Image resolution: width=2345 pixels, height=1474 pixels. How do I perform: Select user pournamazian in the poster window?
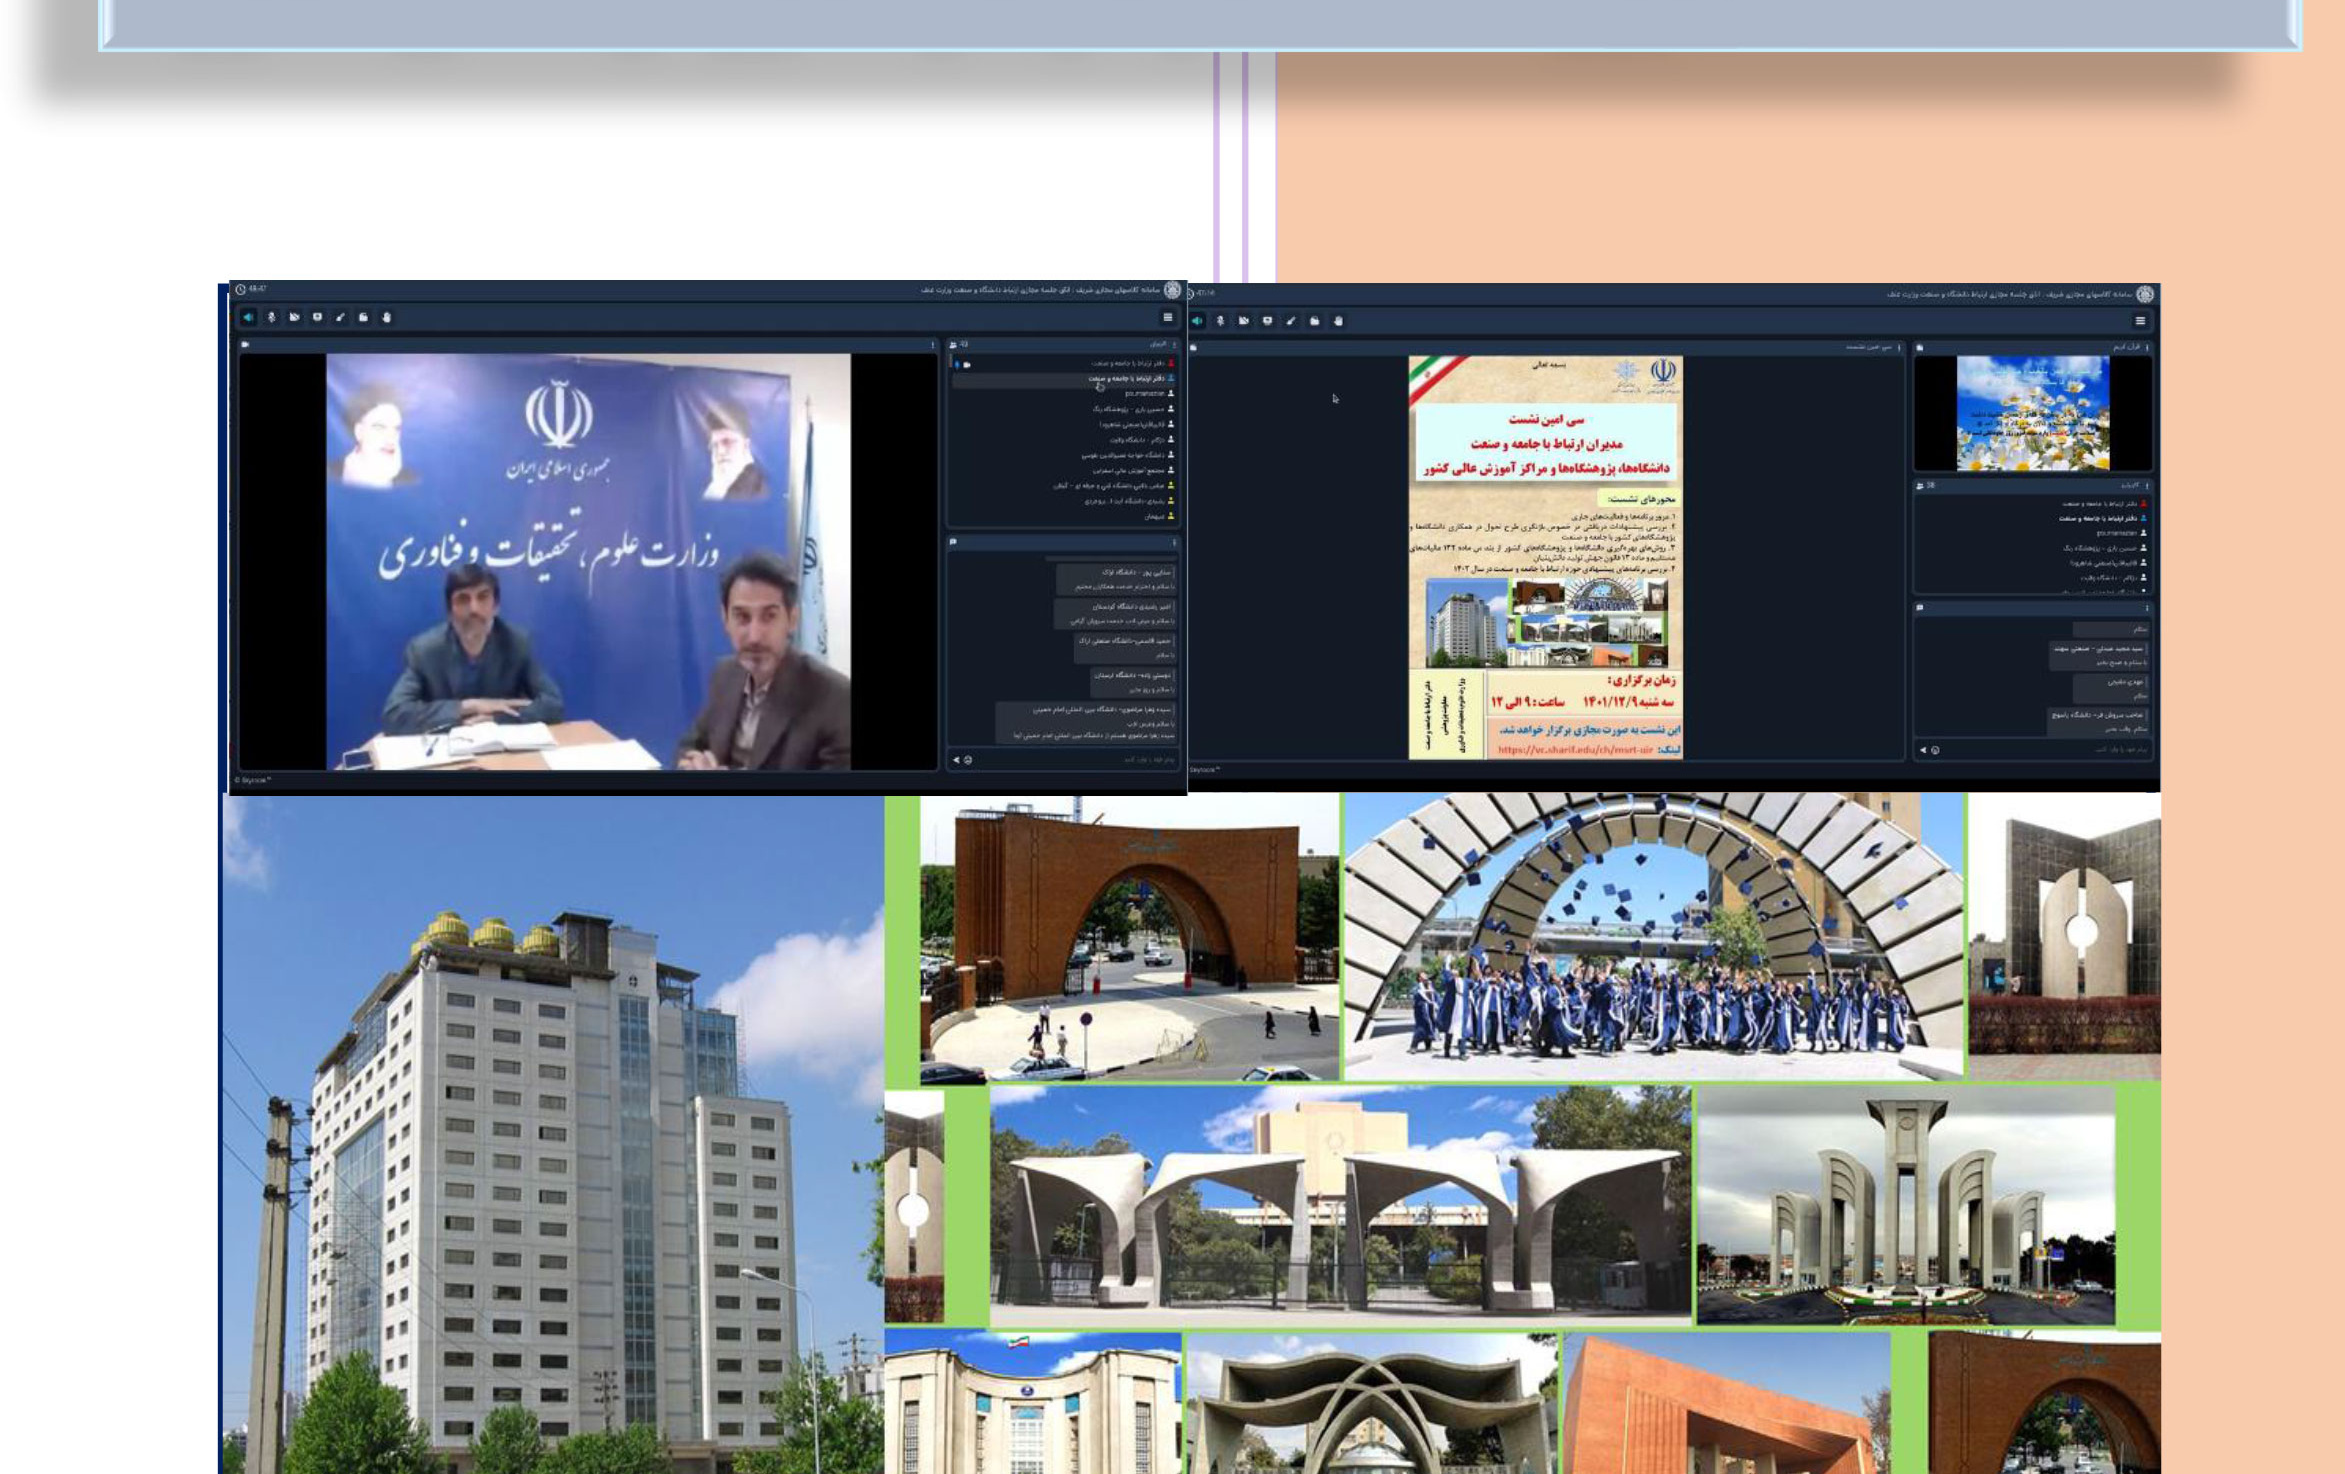[2120, 533]
